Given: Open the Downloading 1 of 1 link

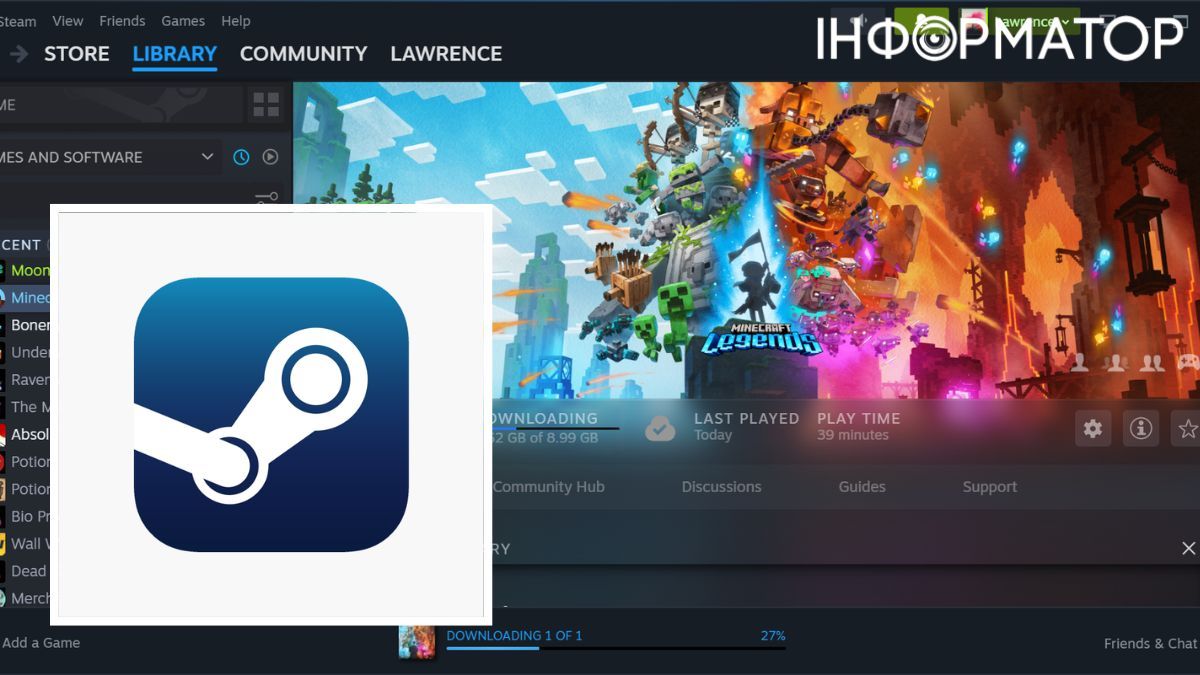Looking at the screenshot, I should tap(514, 636).
